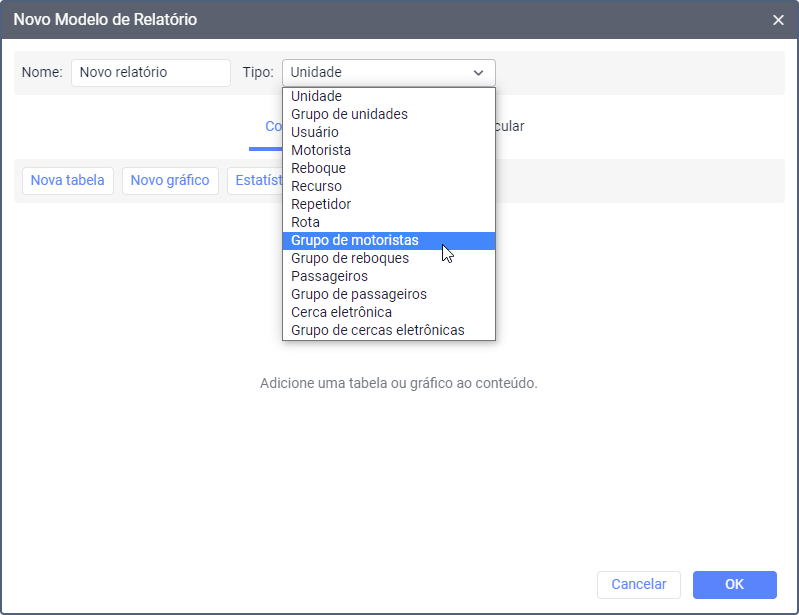This screenshot has width=799, height=615.
Task: Select Repetidor option
Action: coord(321,204)
